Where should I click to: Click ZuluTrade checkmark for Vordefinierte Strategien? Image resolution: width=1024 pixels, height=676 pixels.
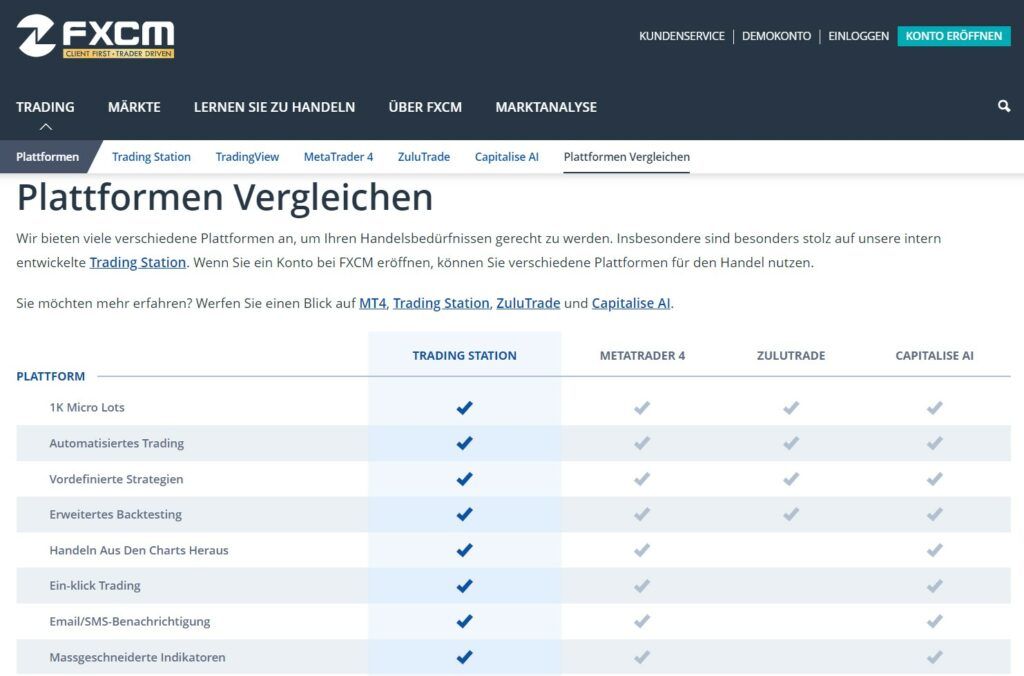791,479
